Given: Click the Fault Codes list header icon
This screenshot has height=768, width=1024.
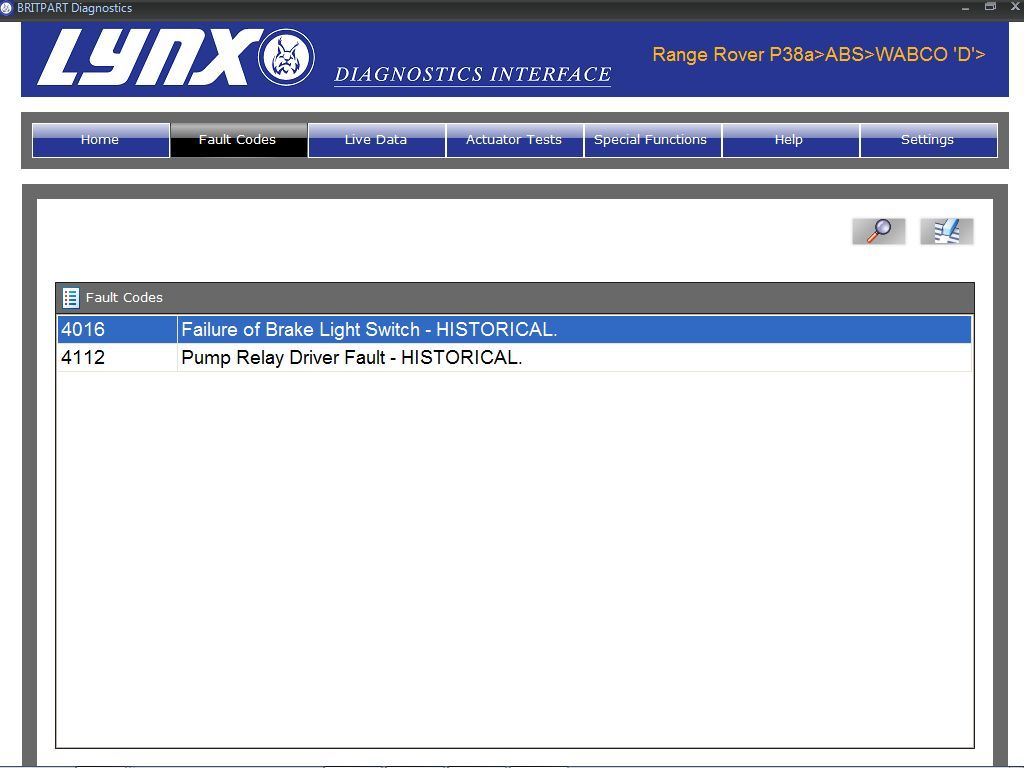Looking at the screenshot, I should tap(71, 298).
